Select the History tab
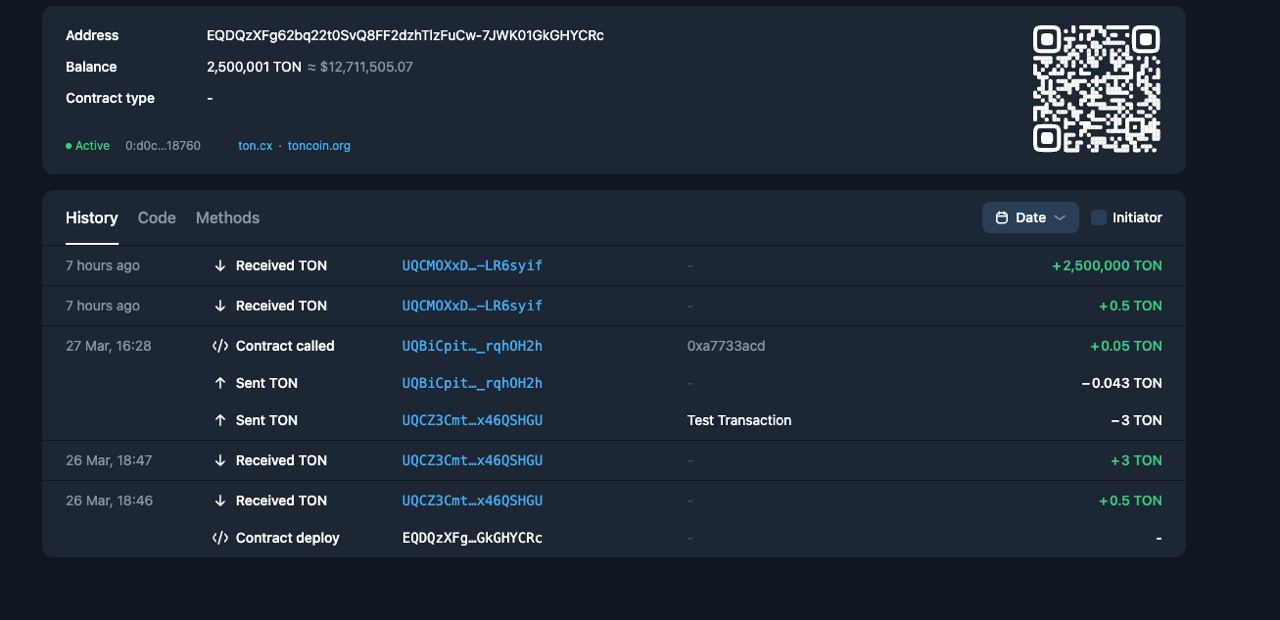 [x=92, y=218]
